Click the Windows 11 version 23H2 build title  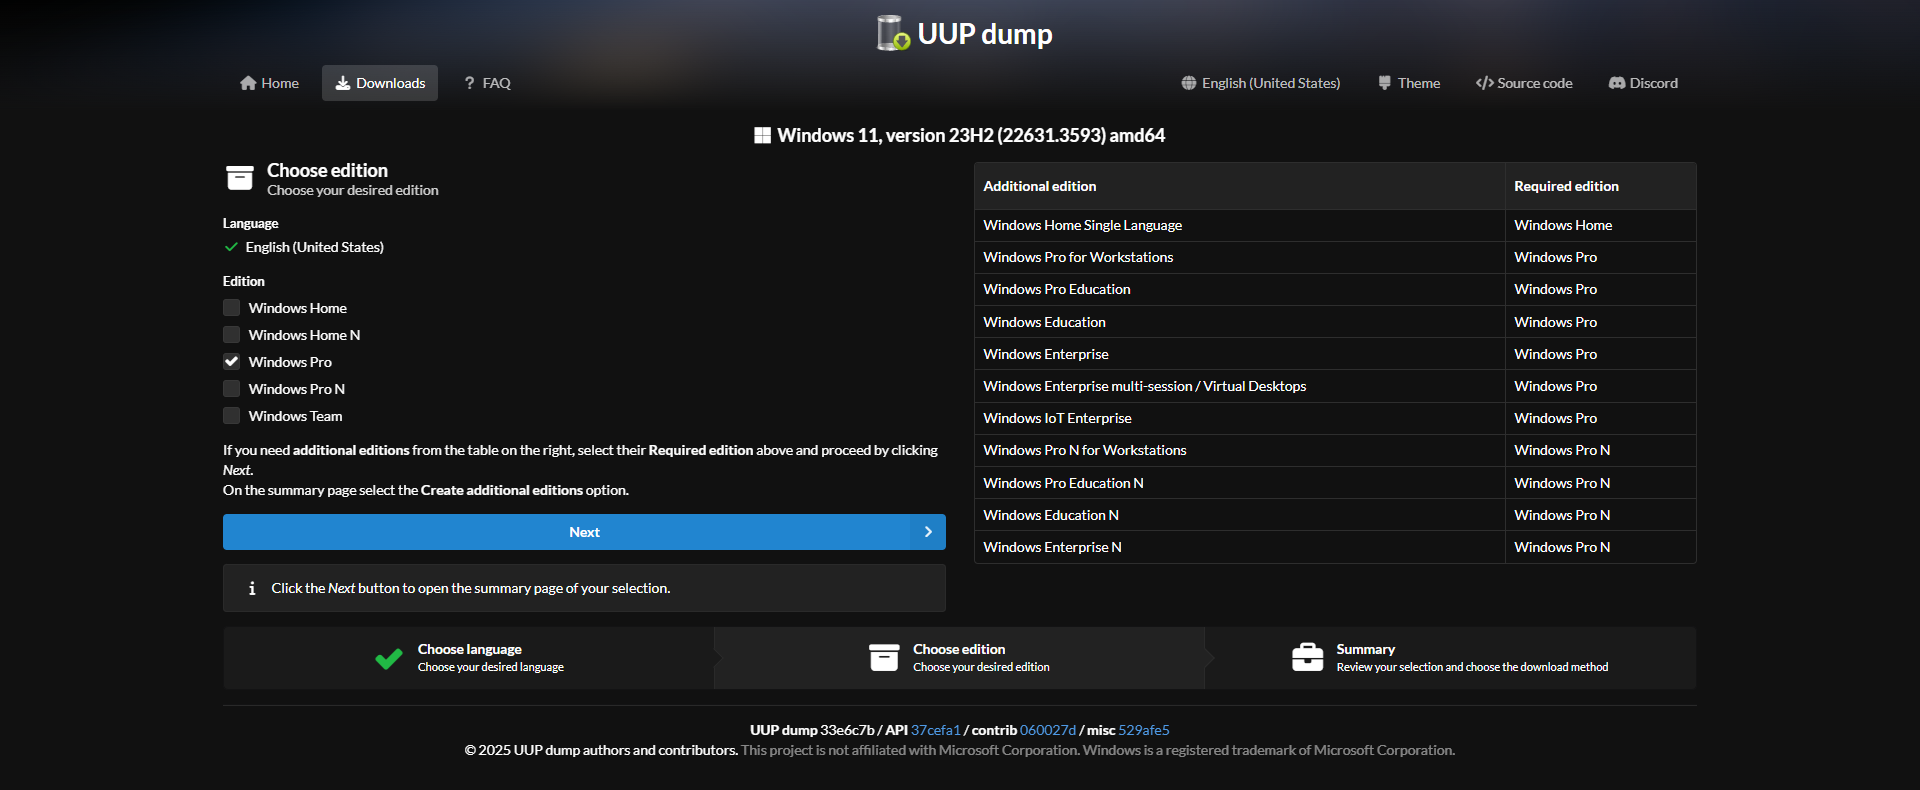pos(971,135)
